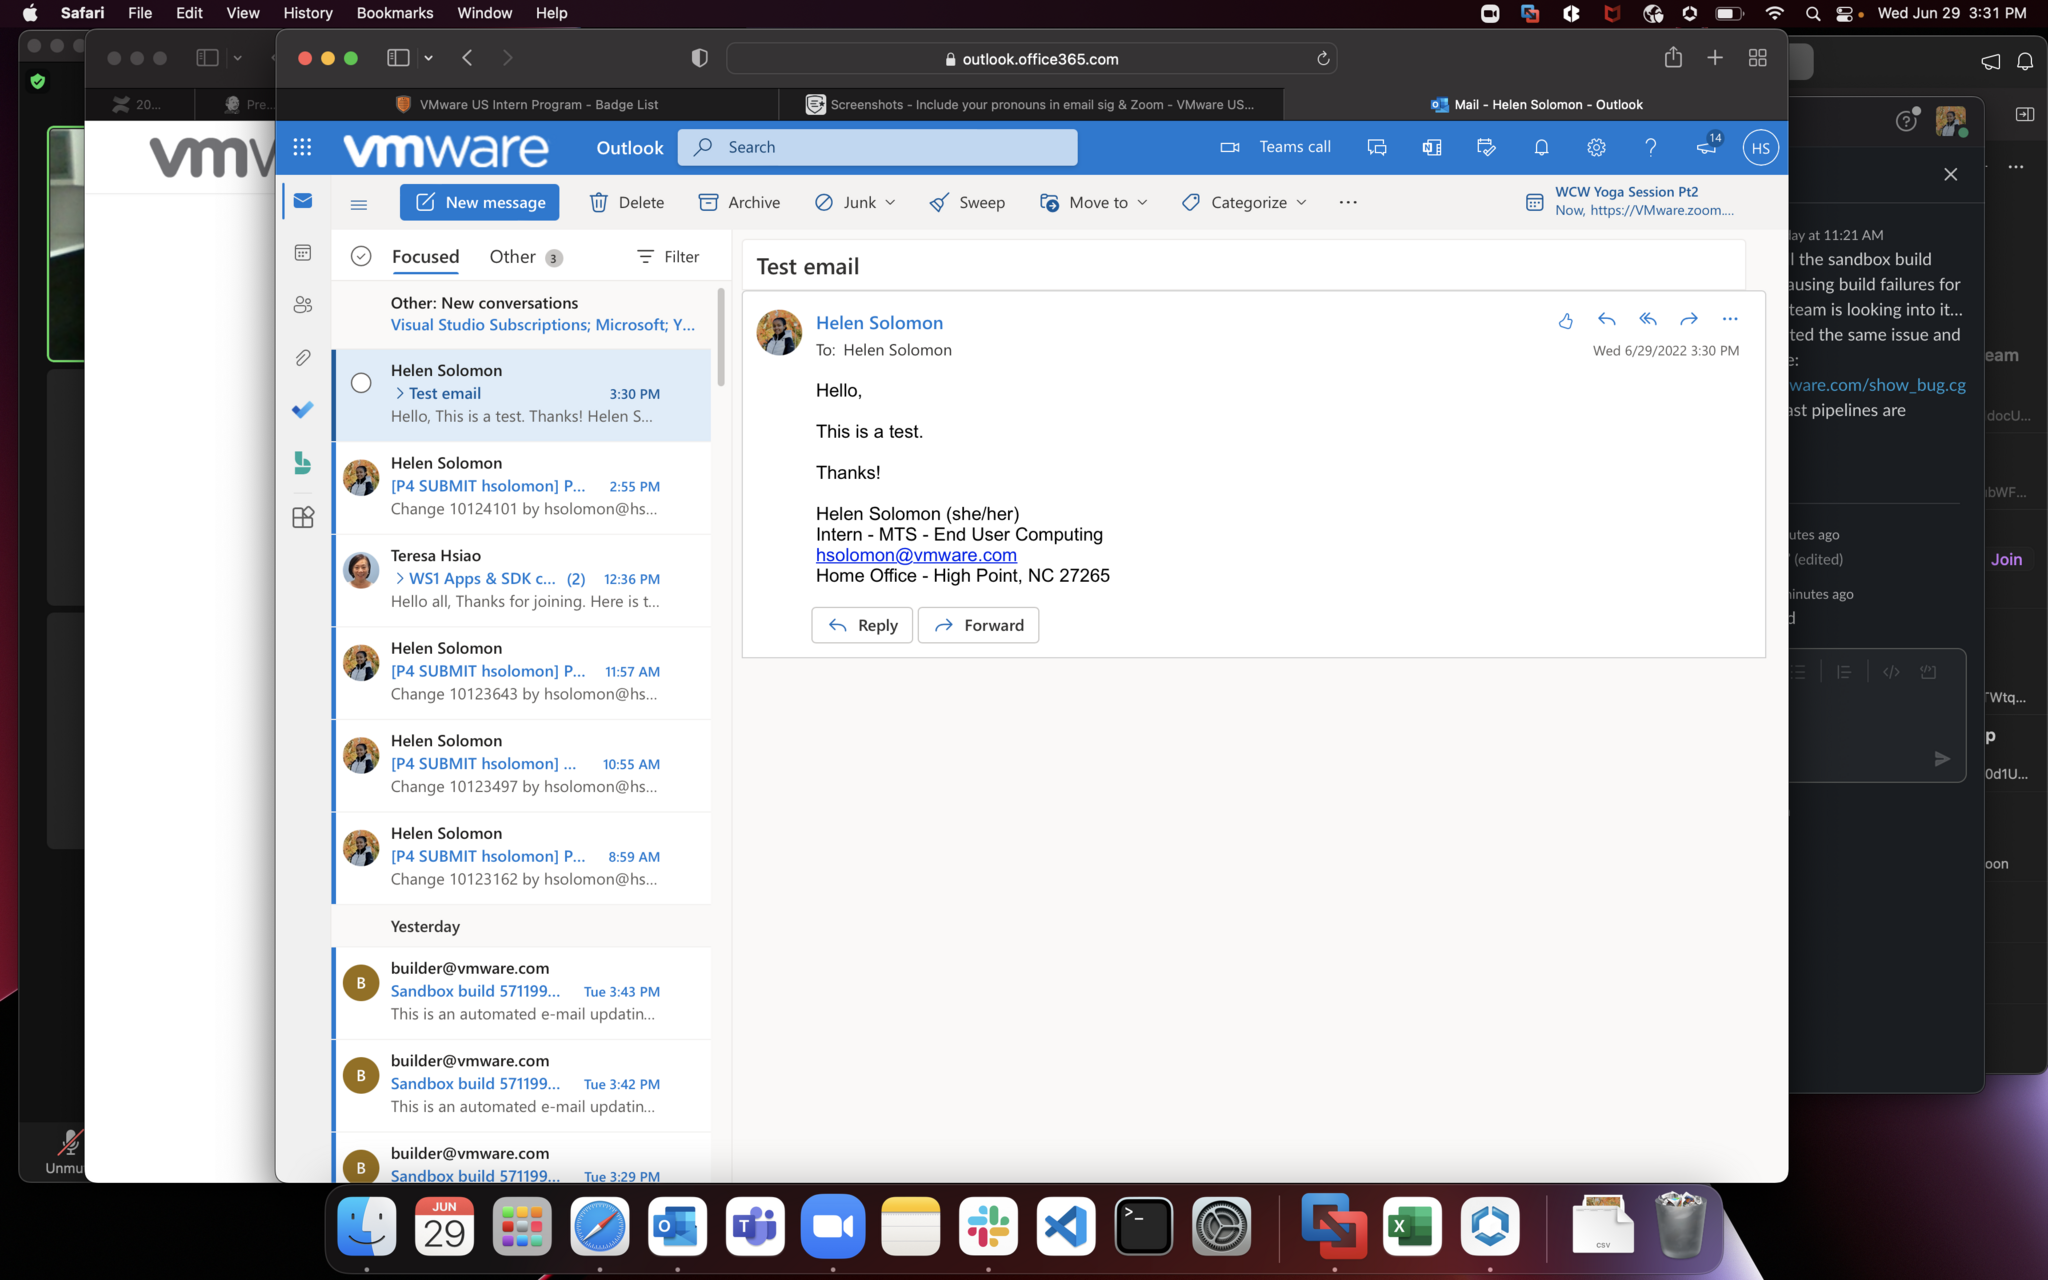Click the Reply all arrow icon

pos(1647,320)
